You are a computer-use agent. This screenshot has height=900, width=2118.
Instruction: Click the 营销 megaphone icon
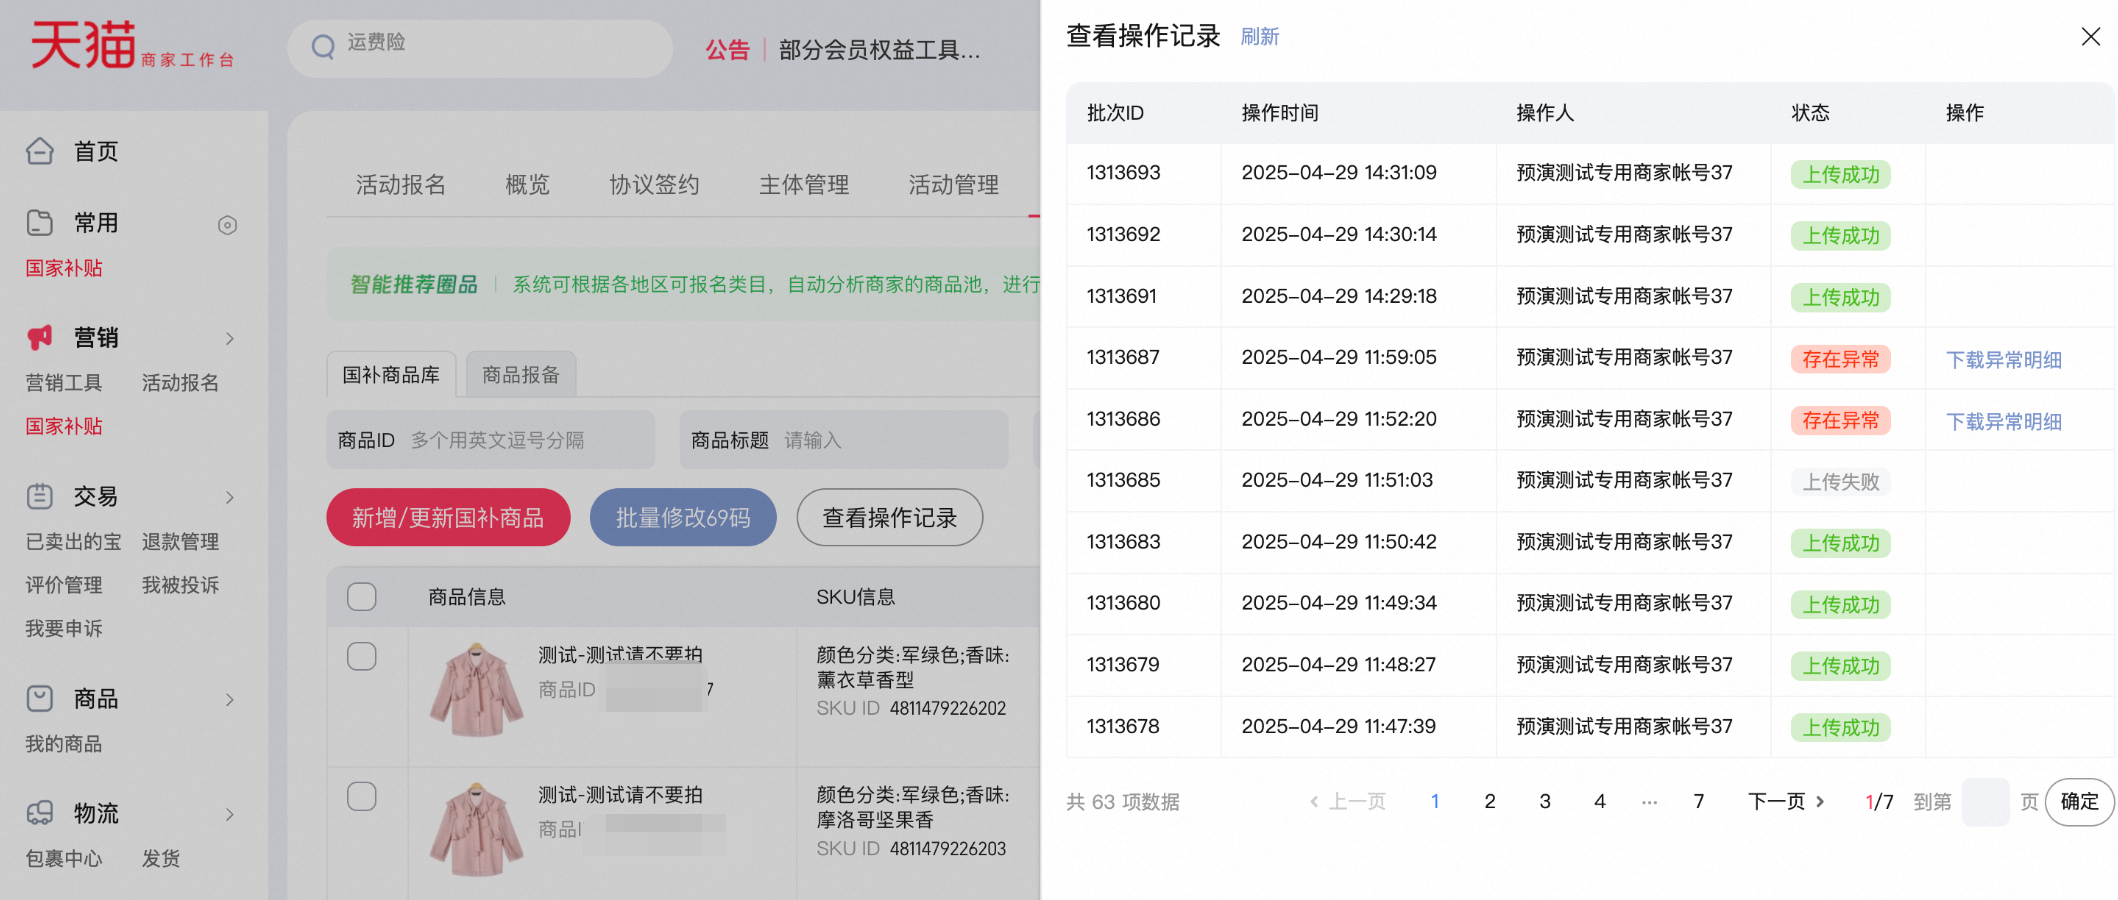tap(40, 338)
